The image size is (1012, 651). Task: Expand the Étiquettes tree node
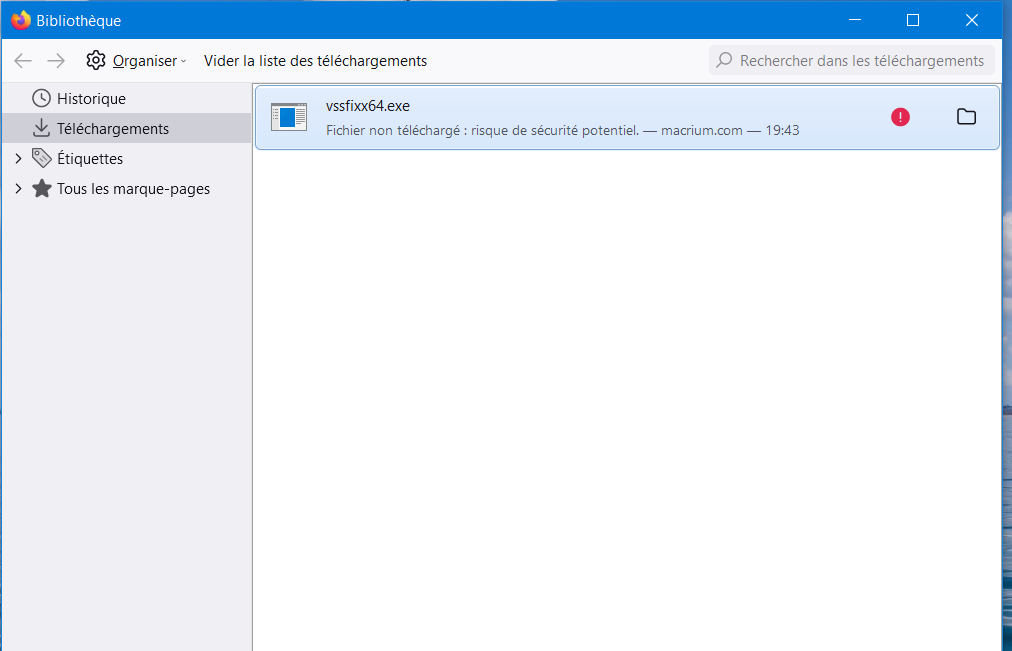pyautogui.click(x=18, y=158)
